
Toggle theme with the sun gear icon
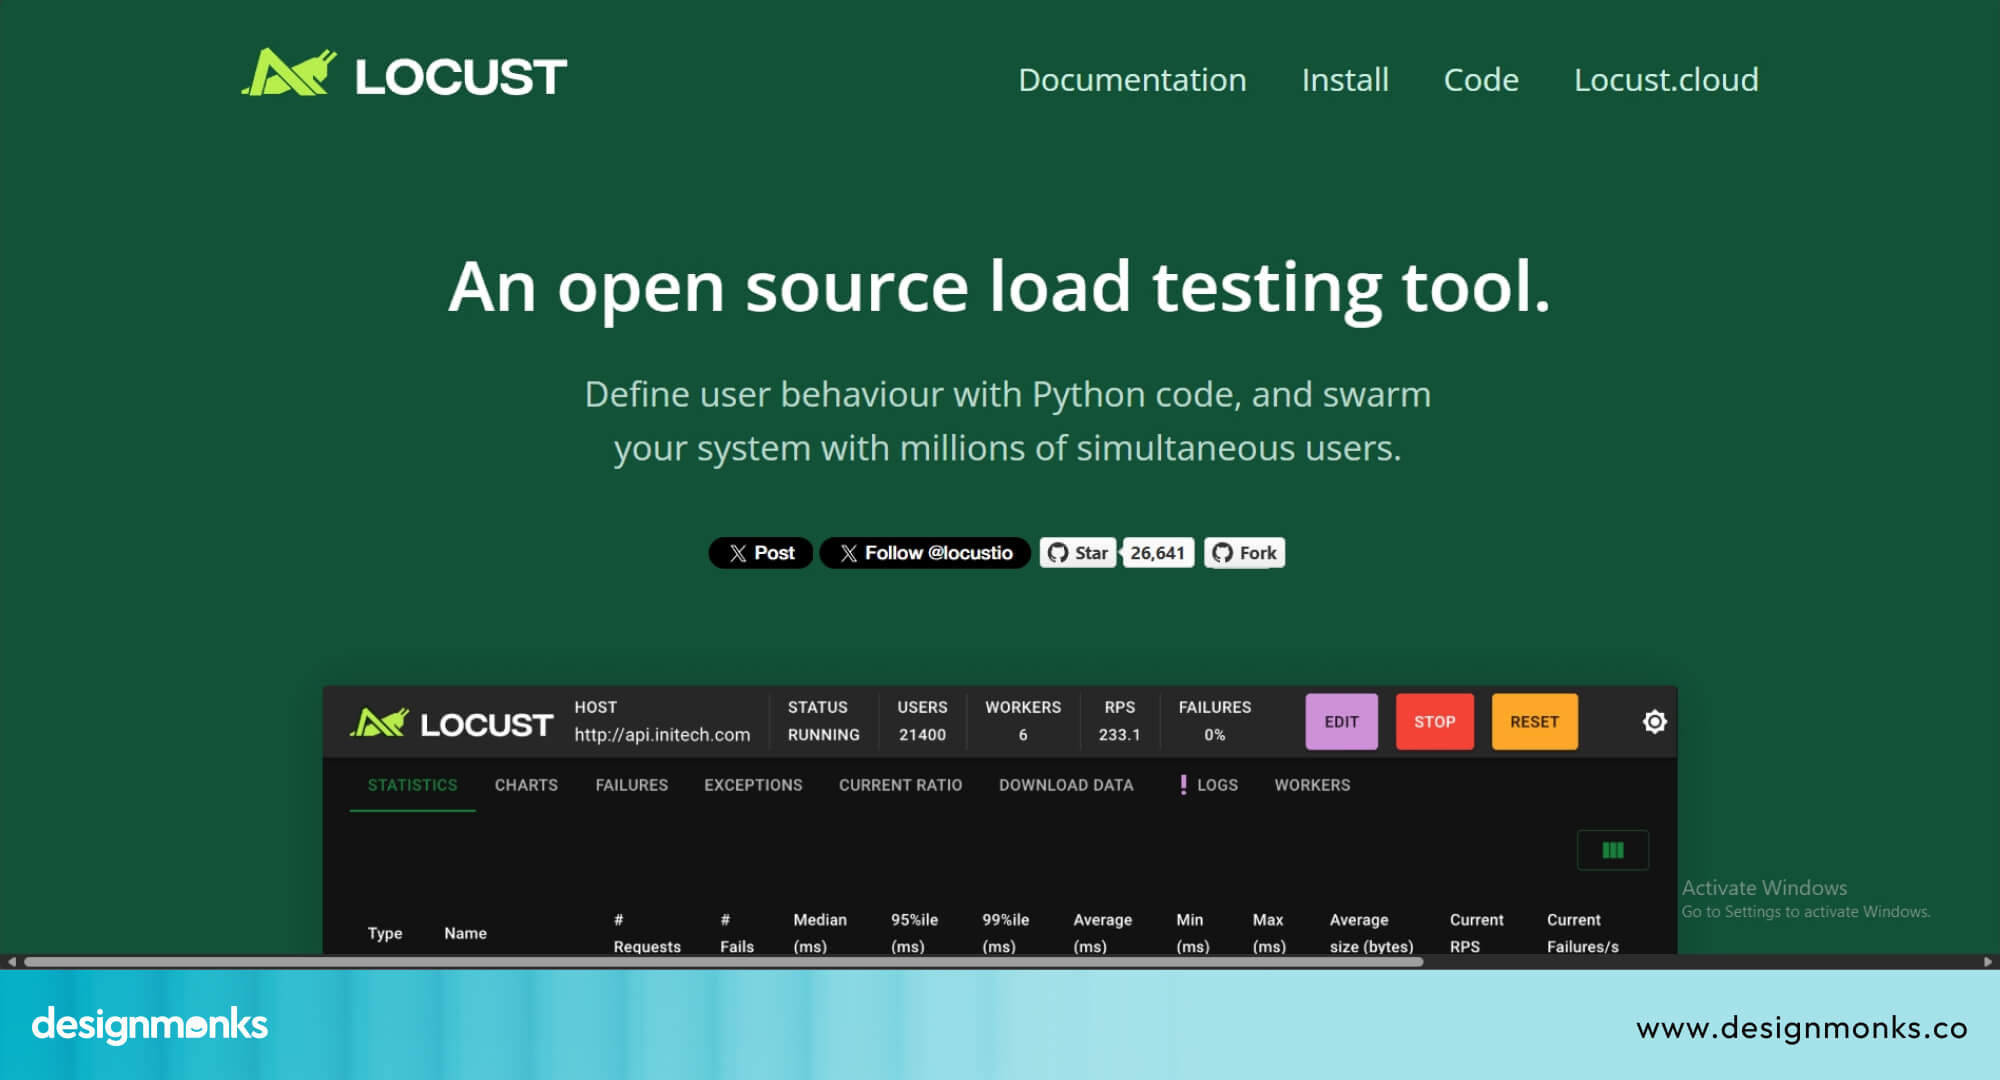point(1655,722)
